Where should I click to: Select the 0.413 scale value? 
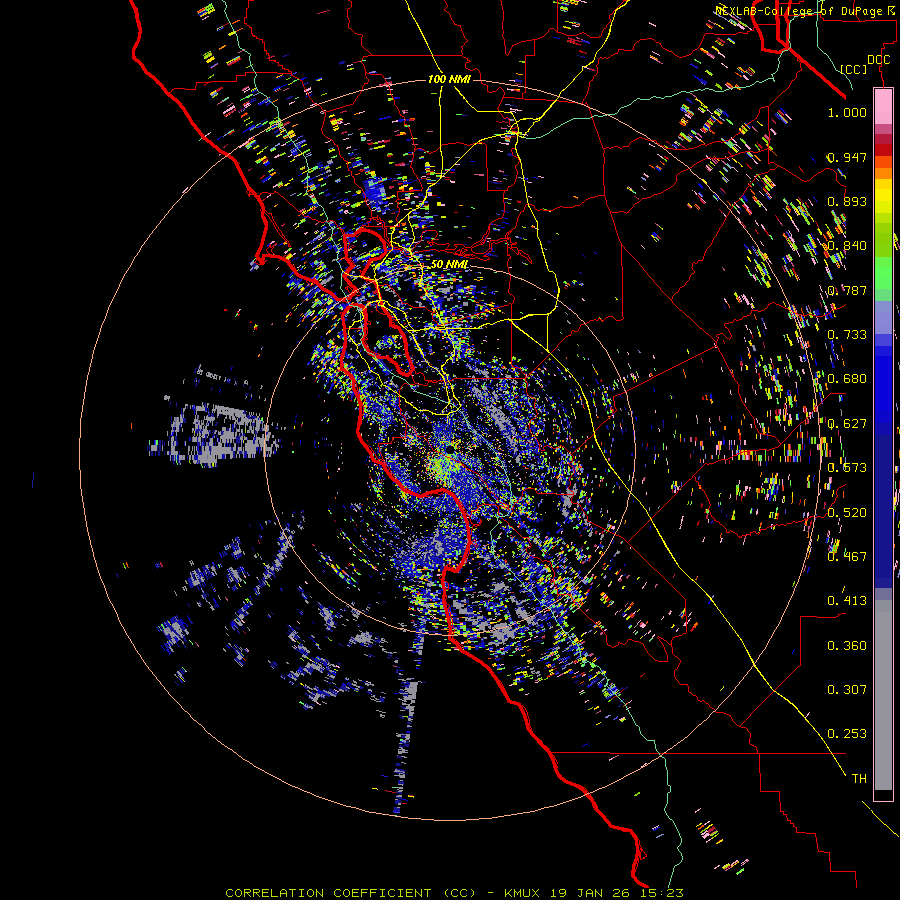click(x=847, y=601)
